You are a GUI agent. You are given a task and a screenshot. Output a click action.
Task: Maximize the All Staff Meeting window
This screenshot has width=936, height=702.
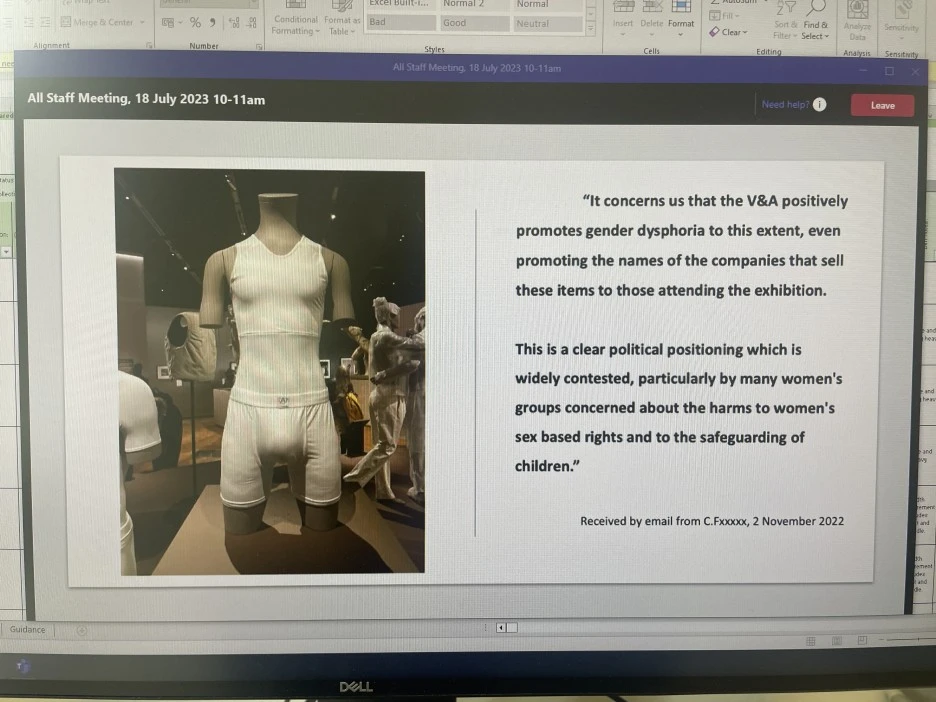(x=889, y=71)
